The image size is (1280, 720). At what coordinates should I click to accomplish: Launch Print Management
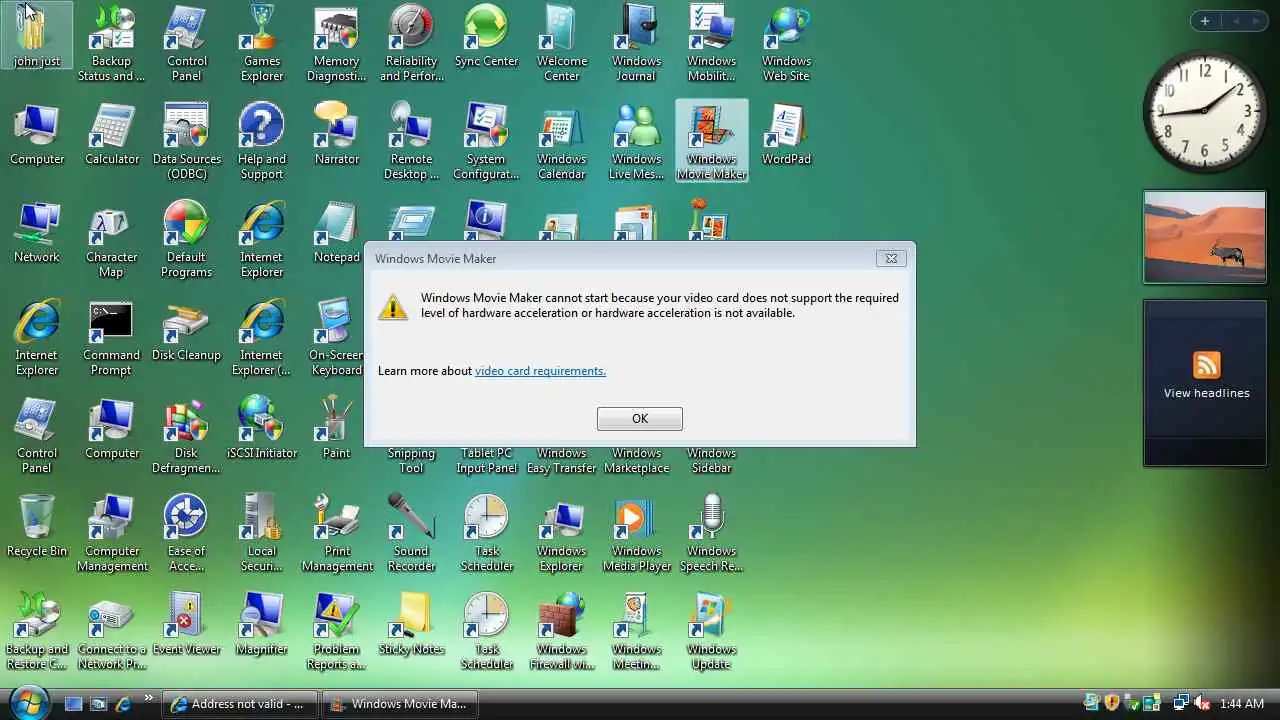pos(337,533)
